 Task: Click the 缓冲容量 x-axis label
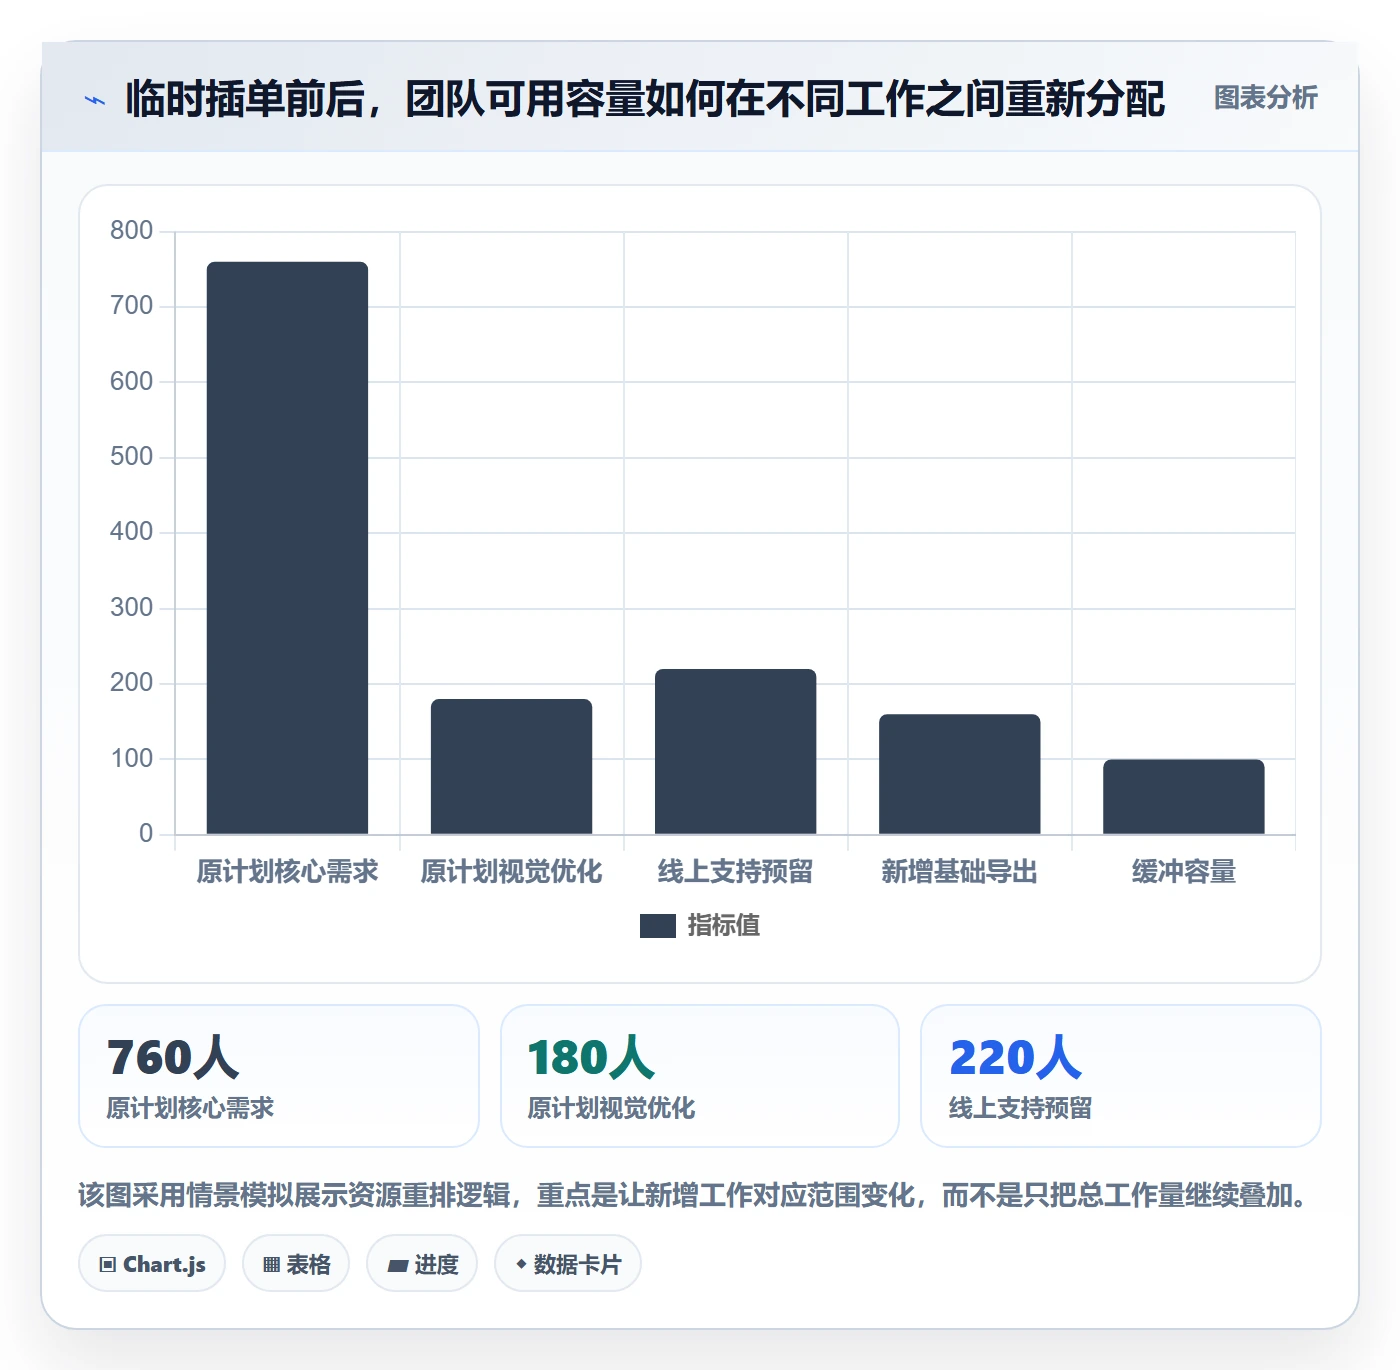(x=1183, y=872)
